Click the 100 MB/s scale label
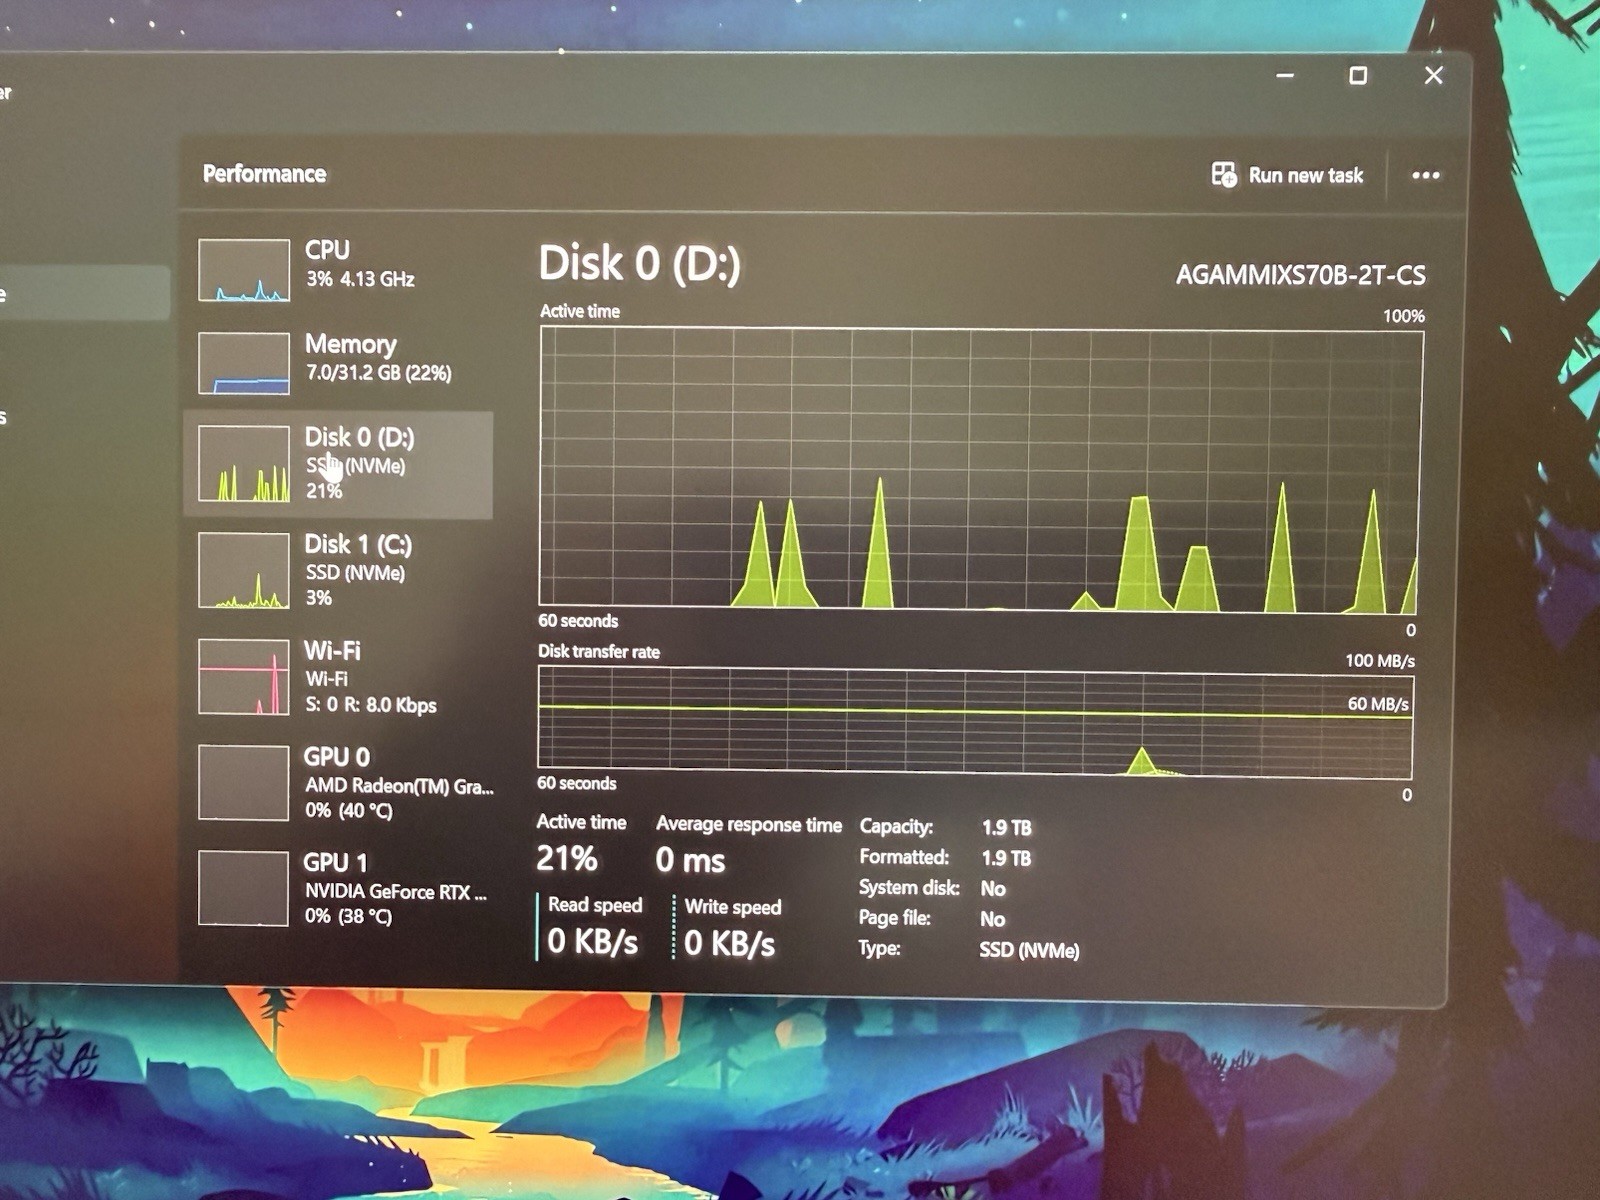The height and width of the screenshot is (1200, 1600). tap(1380, 661)
